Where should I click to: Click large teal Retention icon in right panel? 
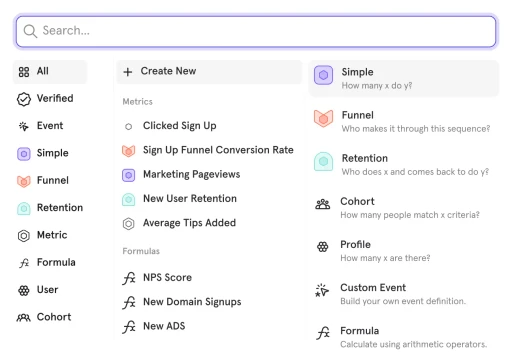[323, 161]
